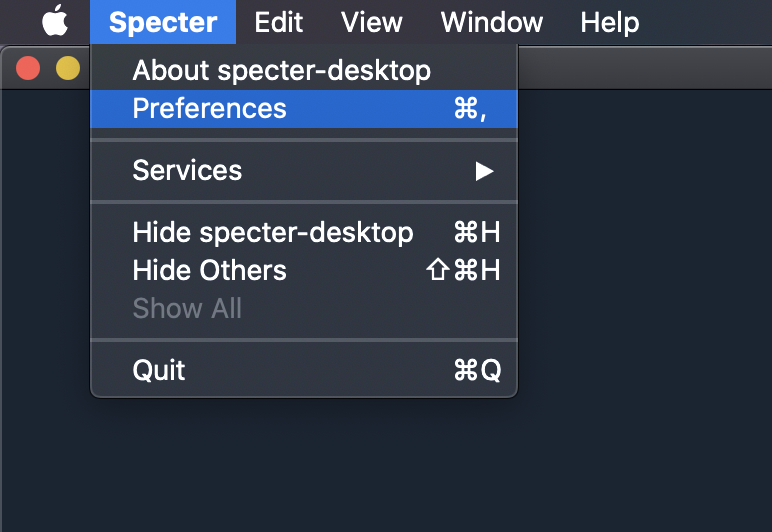Click the window title bar
Viewport: 772px width, 532px height.
click(x=640, y=68)
